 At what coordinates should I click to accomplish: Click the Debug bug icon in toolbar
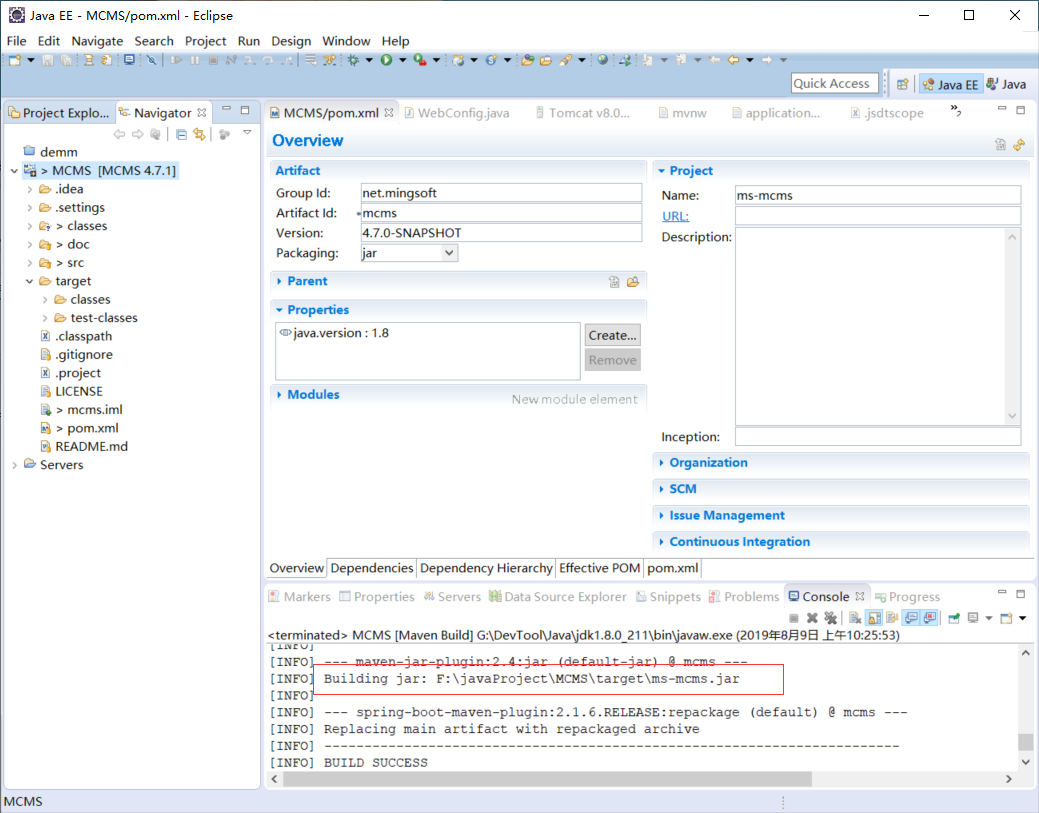(x=353, y=60)
